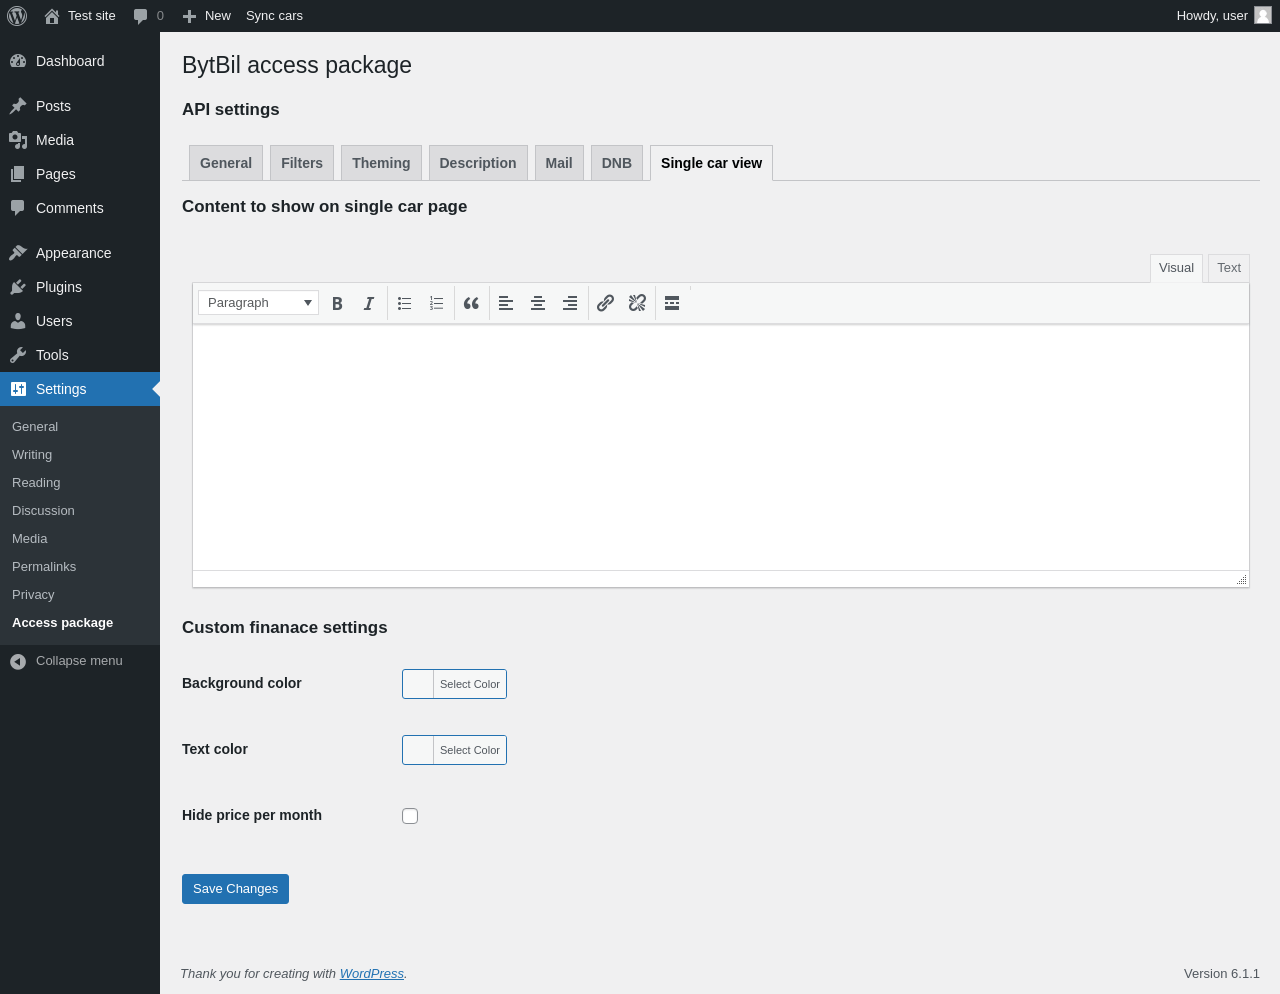
Task: Open the DNB settings tab
Action: [617, 163]
